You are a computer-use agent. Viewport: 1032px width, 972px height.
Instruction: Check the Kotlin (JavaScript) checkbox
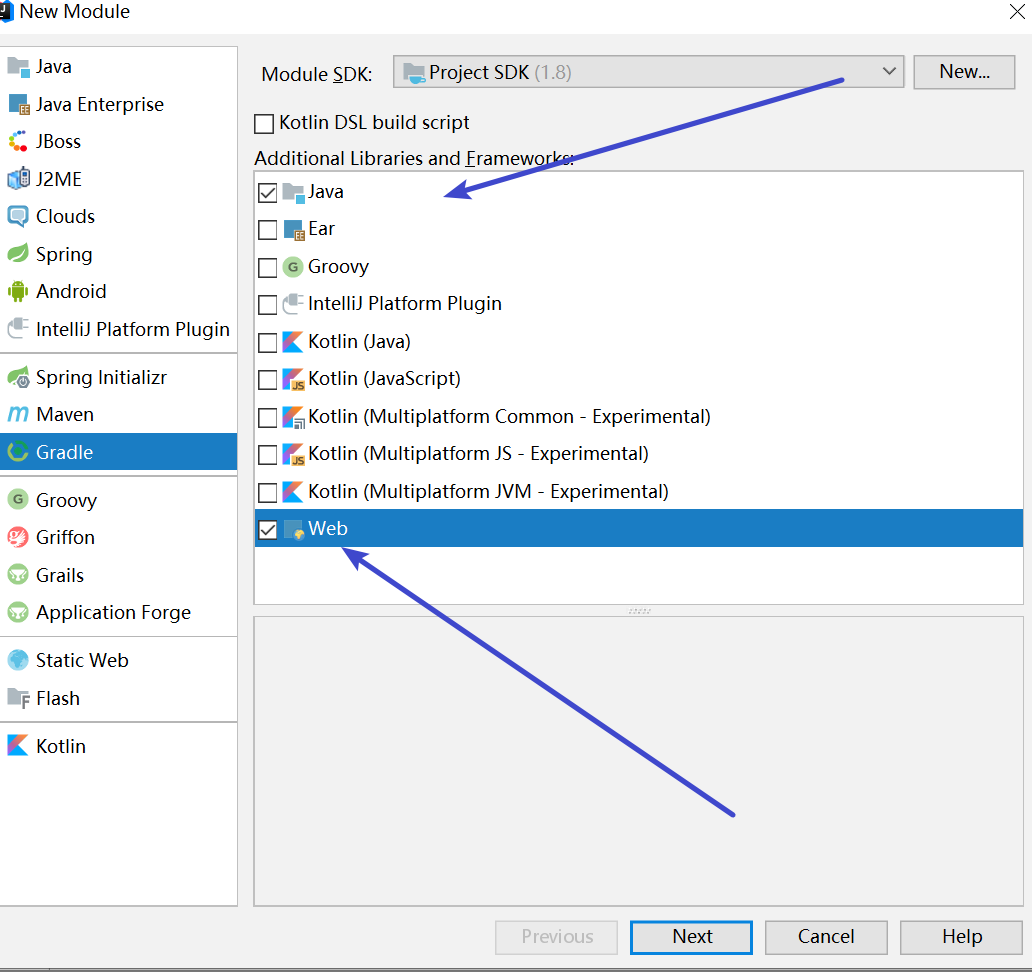point(267,380)
